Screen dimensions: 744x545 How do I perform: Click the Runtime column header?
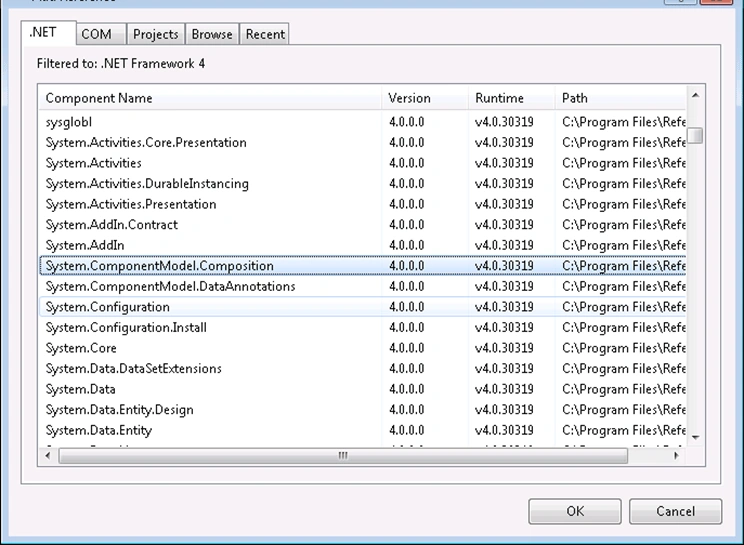pyautogui.click(x=512, y=98)
